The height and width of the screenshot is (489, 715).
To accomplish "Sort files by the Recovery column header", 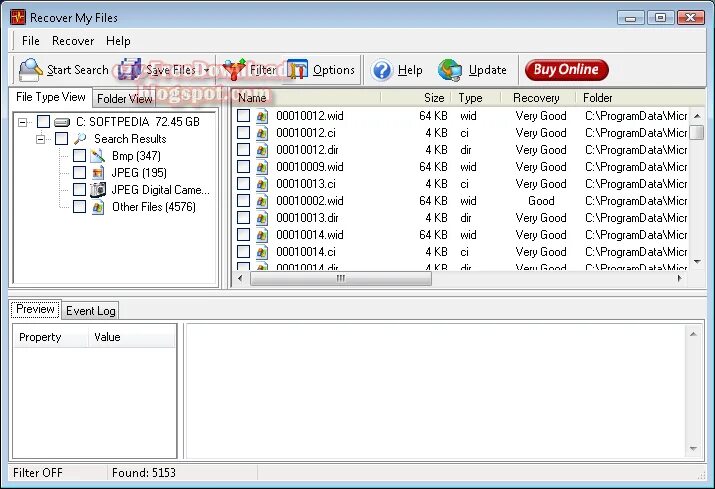I will 537,98.
